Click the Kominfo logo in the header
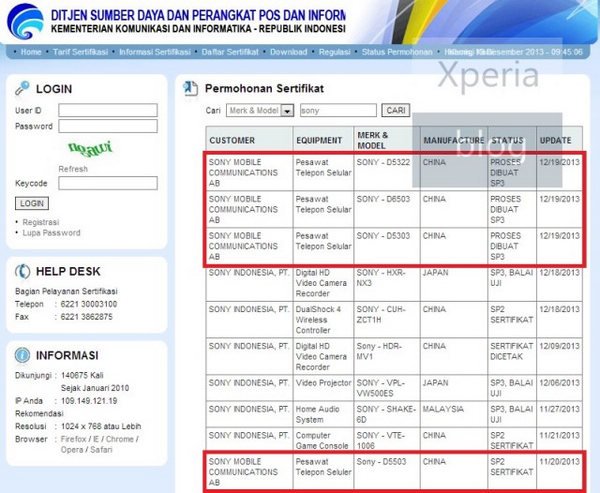This screenshot has height=493, width=600. click(25, 21)
